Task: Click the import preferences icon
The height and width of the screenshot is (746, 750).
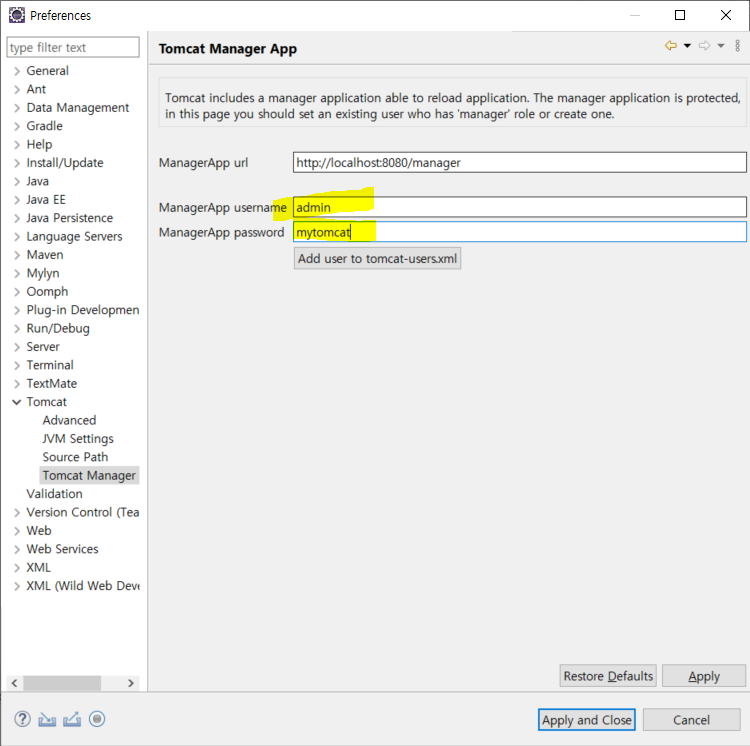Action: point(47,719)
